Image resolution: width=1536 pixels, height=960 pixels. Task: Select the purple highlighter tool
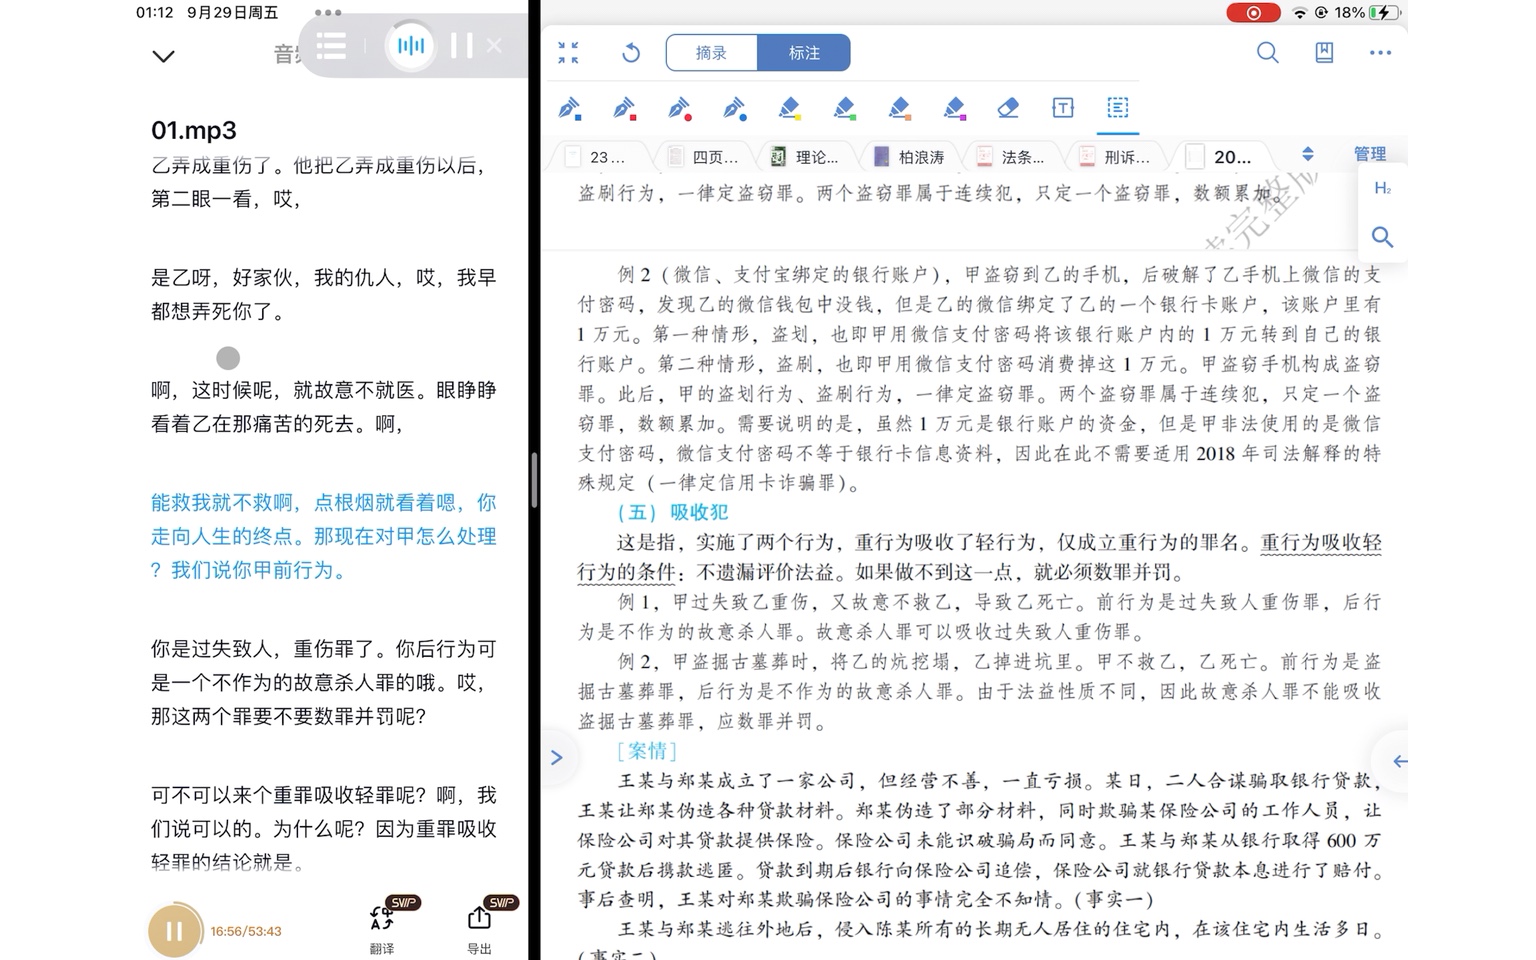(955, 108)
